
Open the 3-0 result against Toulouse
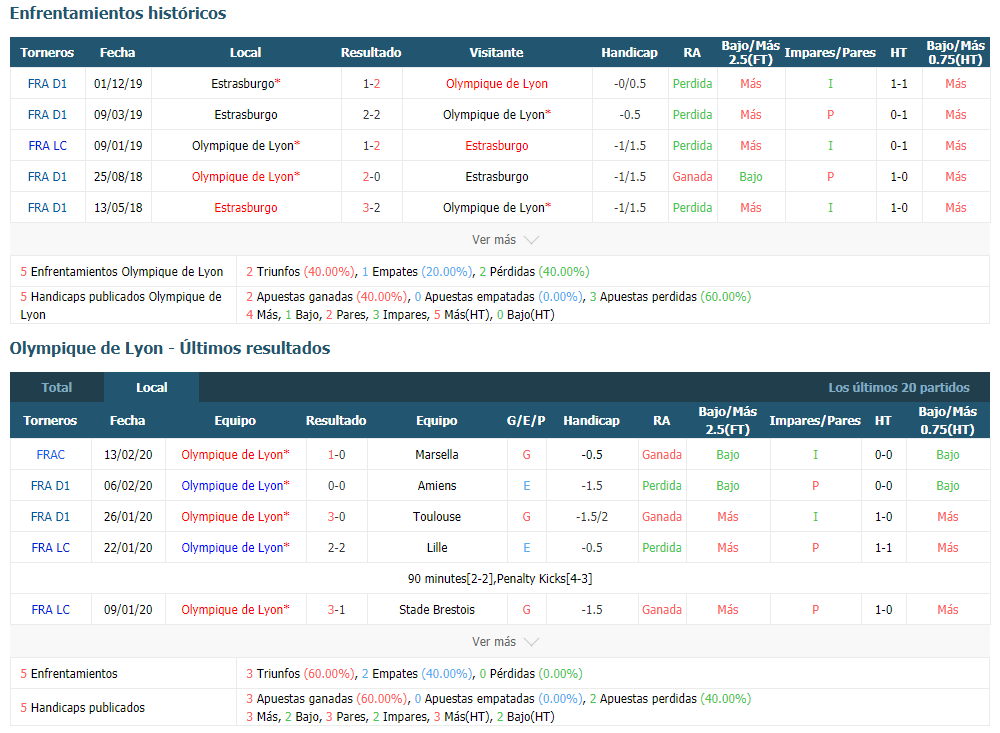[336, 517]
